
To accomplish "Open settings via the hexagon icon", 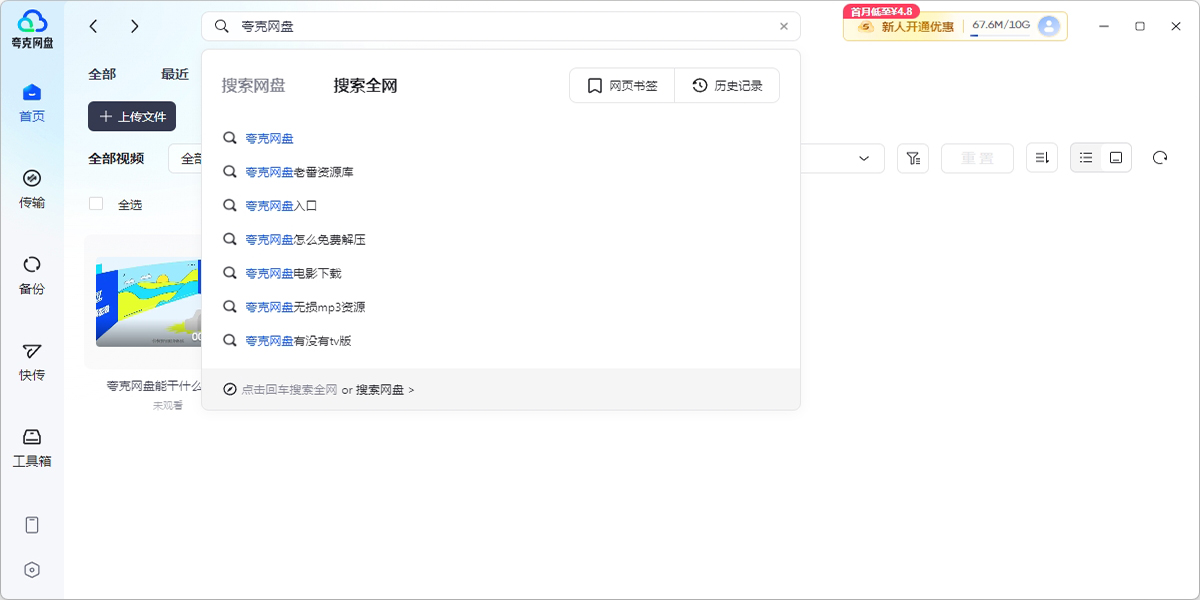I will [x=32, y=570].
